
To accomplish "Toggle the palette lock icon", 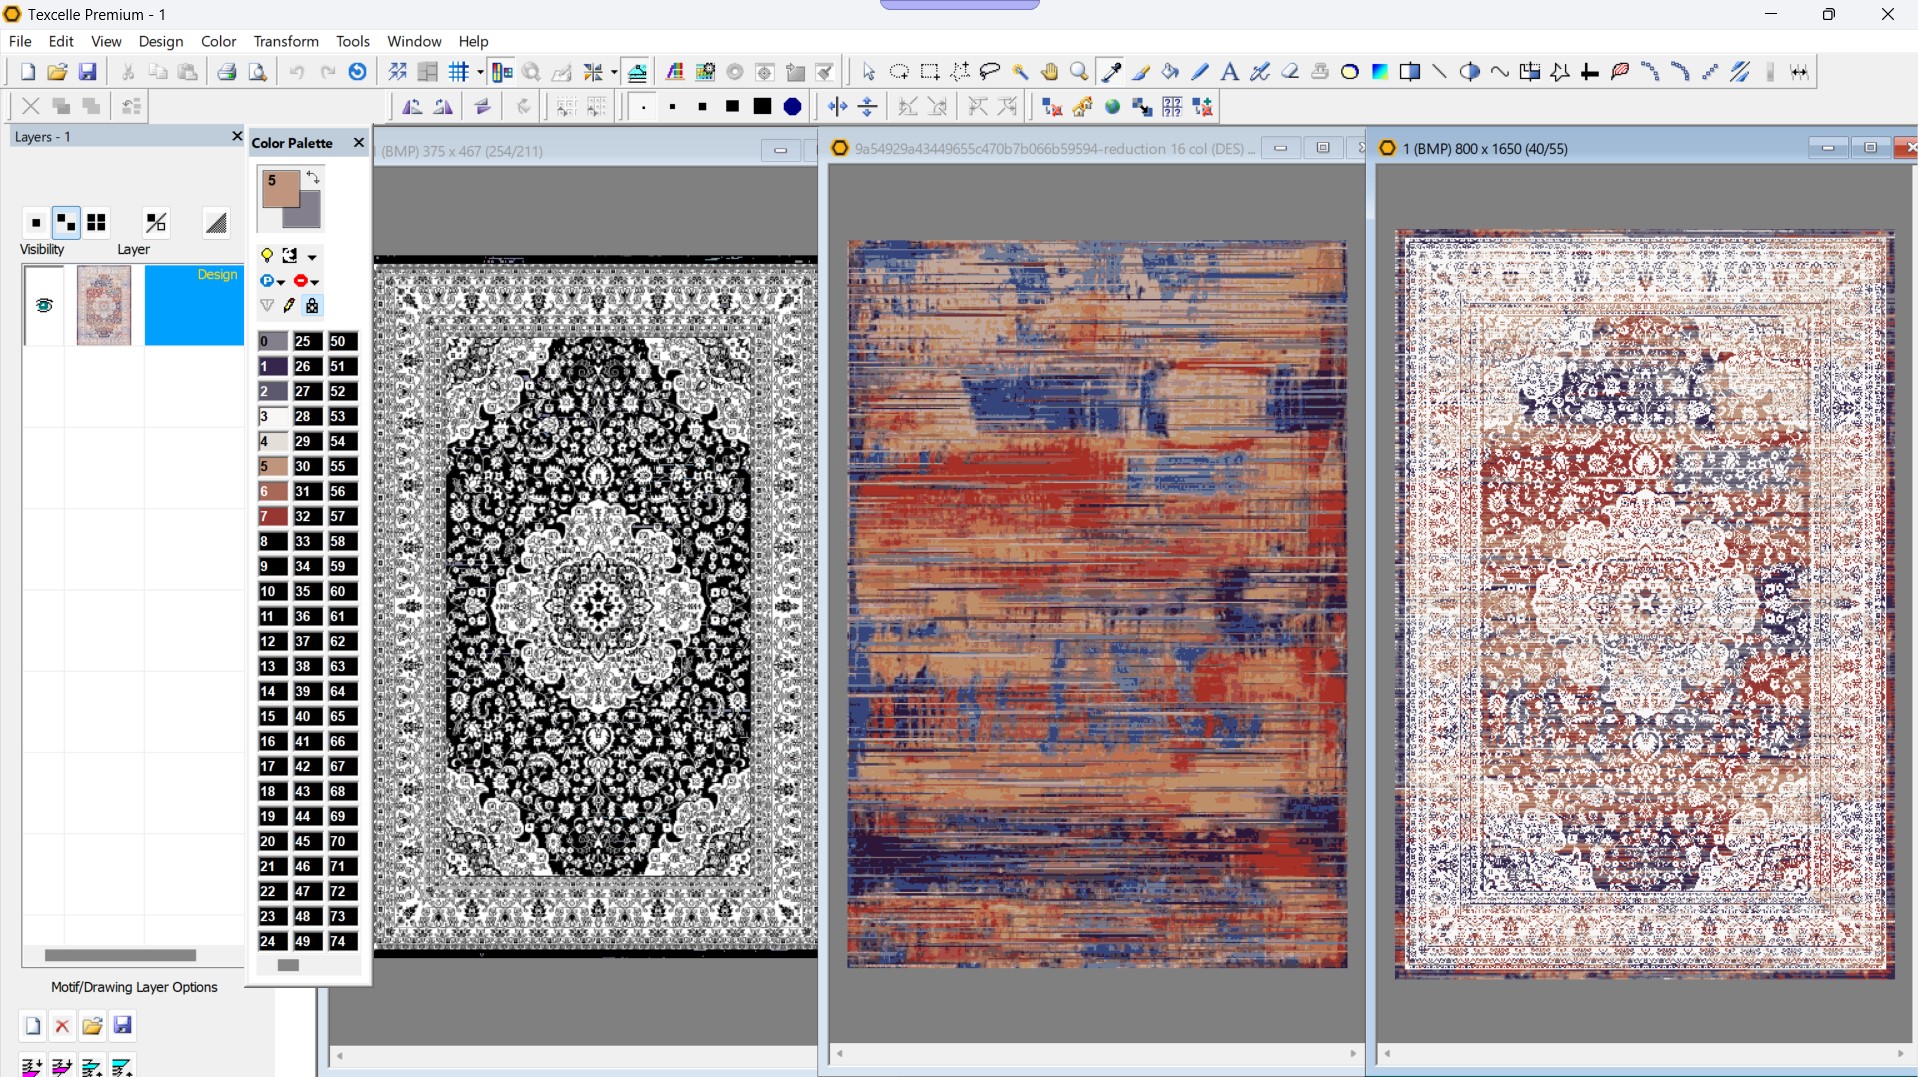I will click(312, 306).
